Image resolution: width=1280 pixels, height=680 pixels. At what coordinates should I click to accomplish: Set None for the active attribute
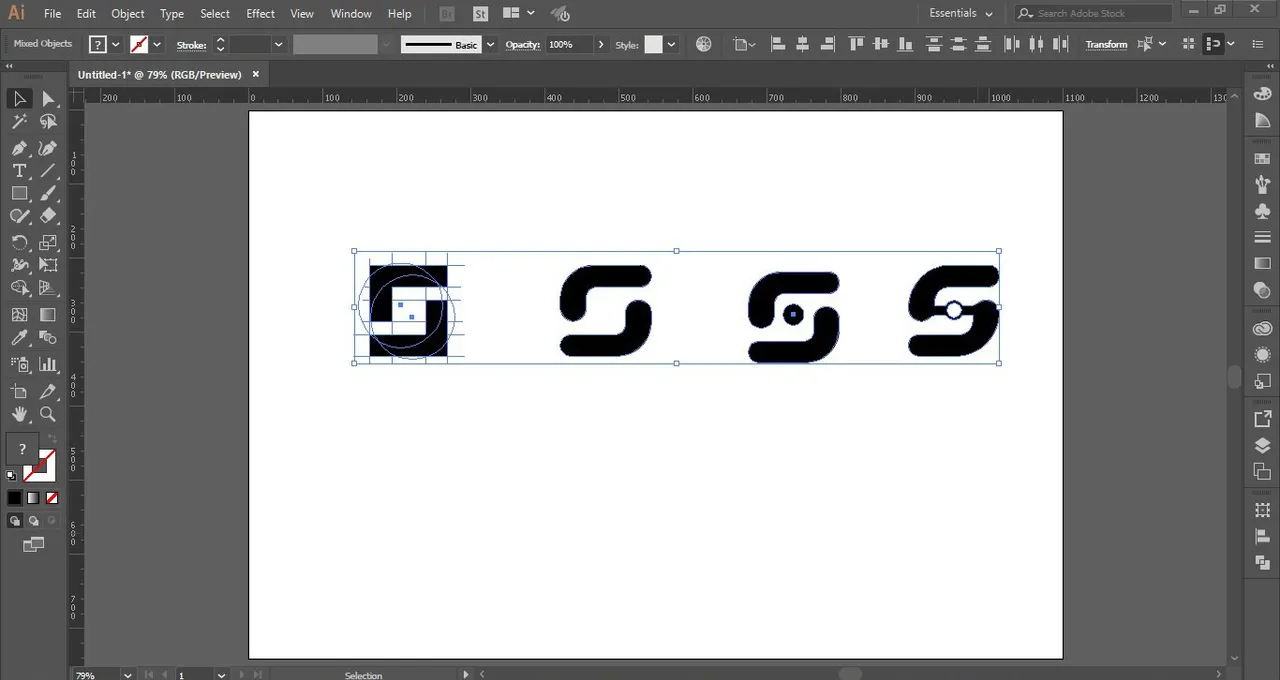52,497
